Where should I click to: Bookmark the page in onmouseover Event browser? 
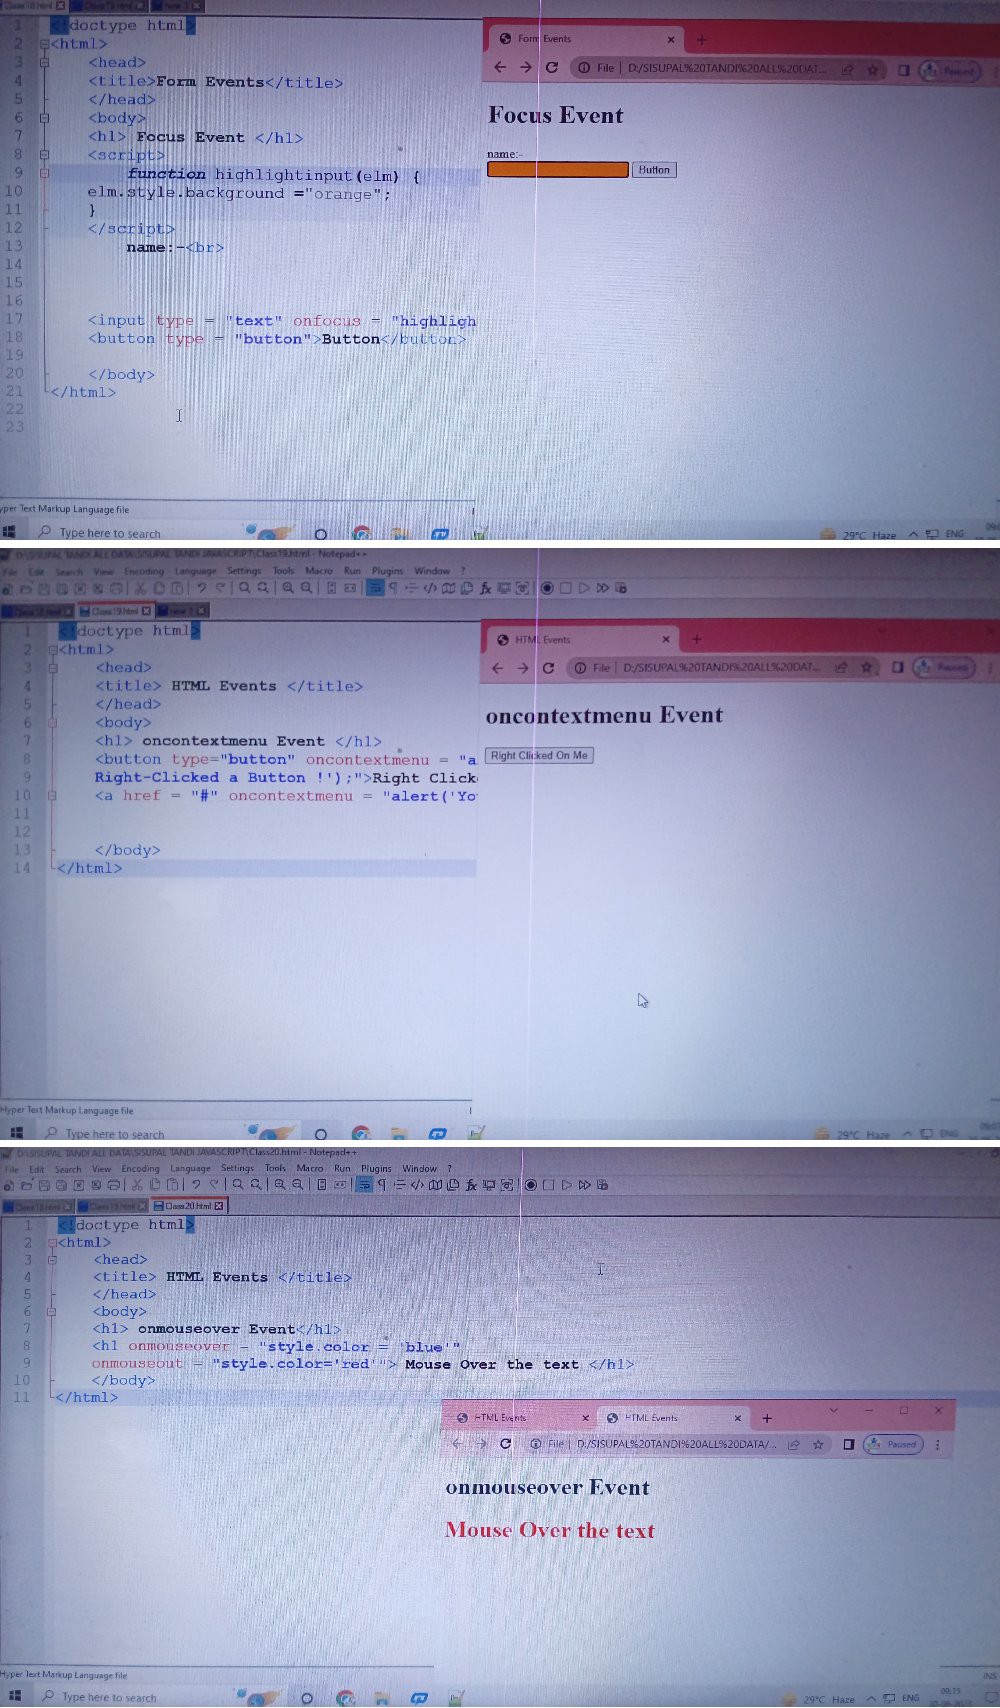pos(818,1444)
